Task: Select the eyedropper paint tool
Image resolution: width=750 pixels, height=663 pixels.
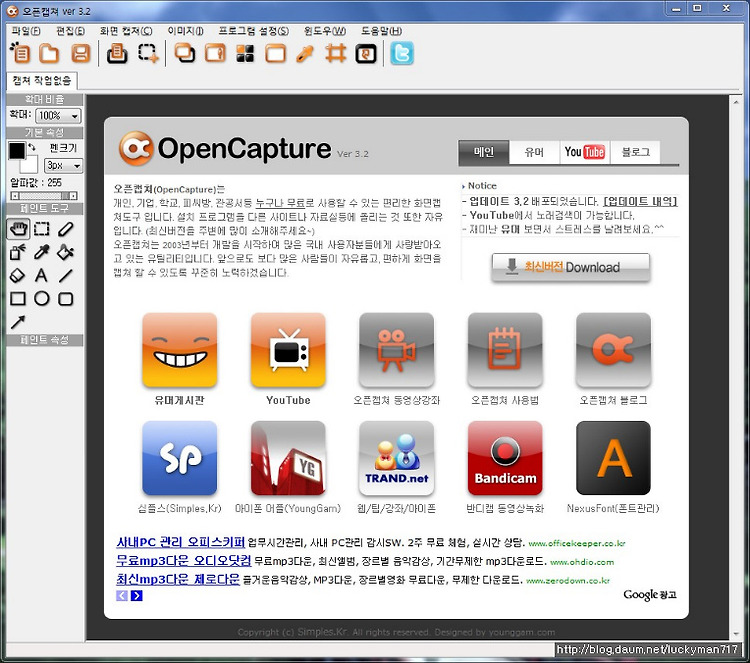Action: [x=42, y=252]
